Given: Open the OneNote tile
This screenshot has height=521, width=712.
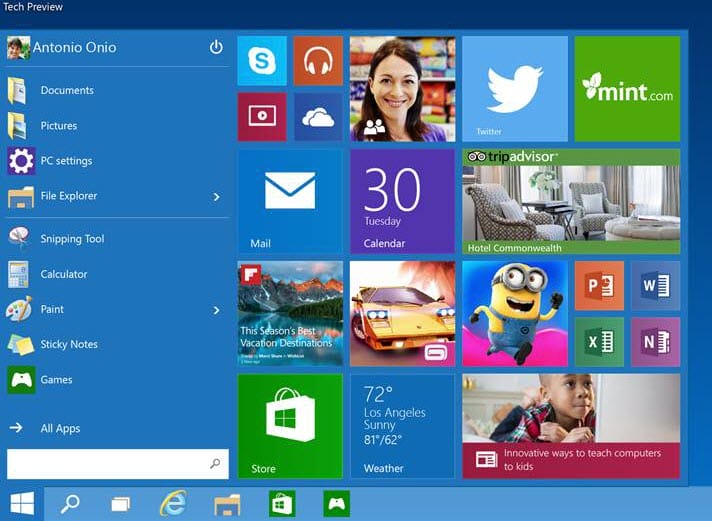Looking at the screenshot, I should 655,342.
